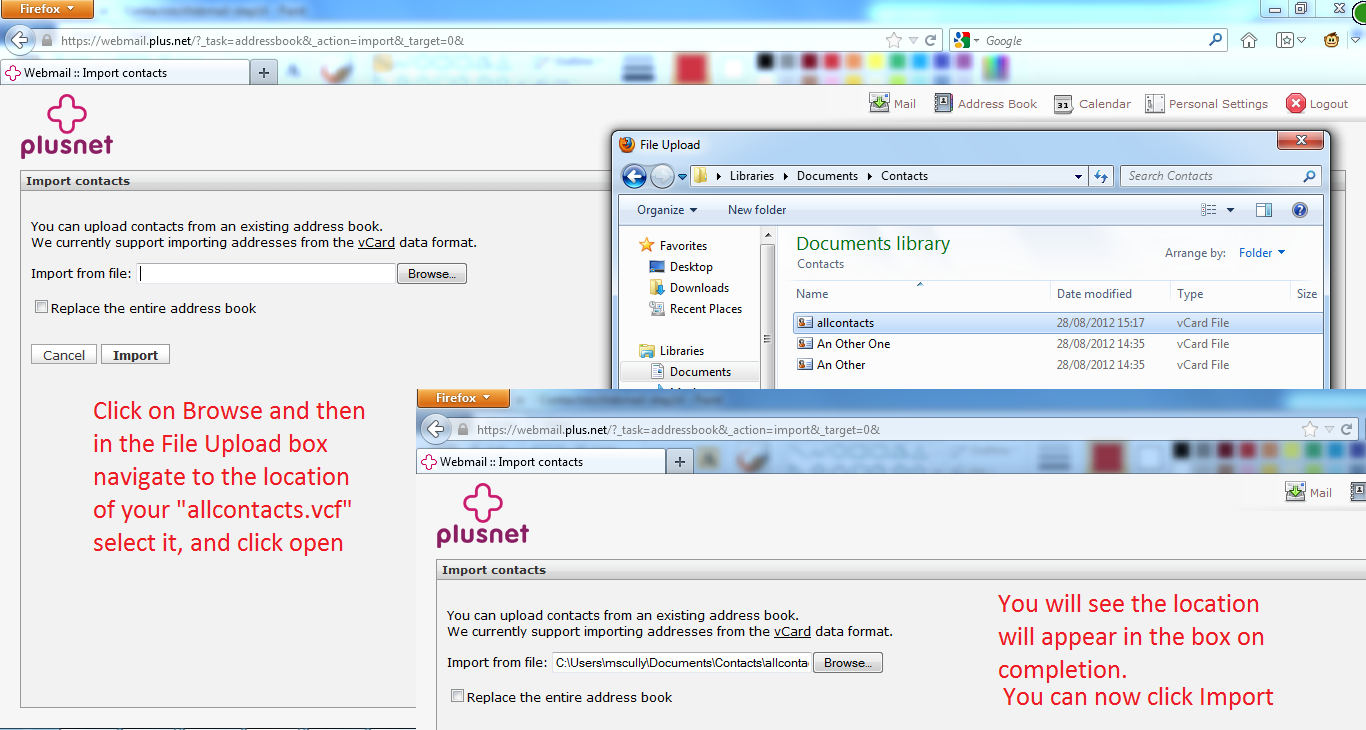Go to the Firefox home page
Screen dimensions: 1366x730
[x=1249, y=41]
